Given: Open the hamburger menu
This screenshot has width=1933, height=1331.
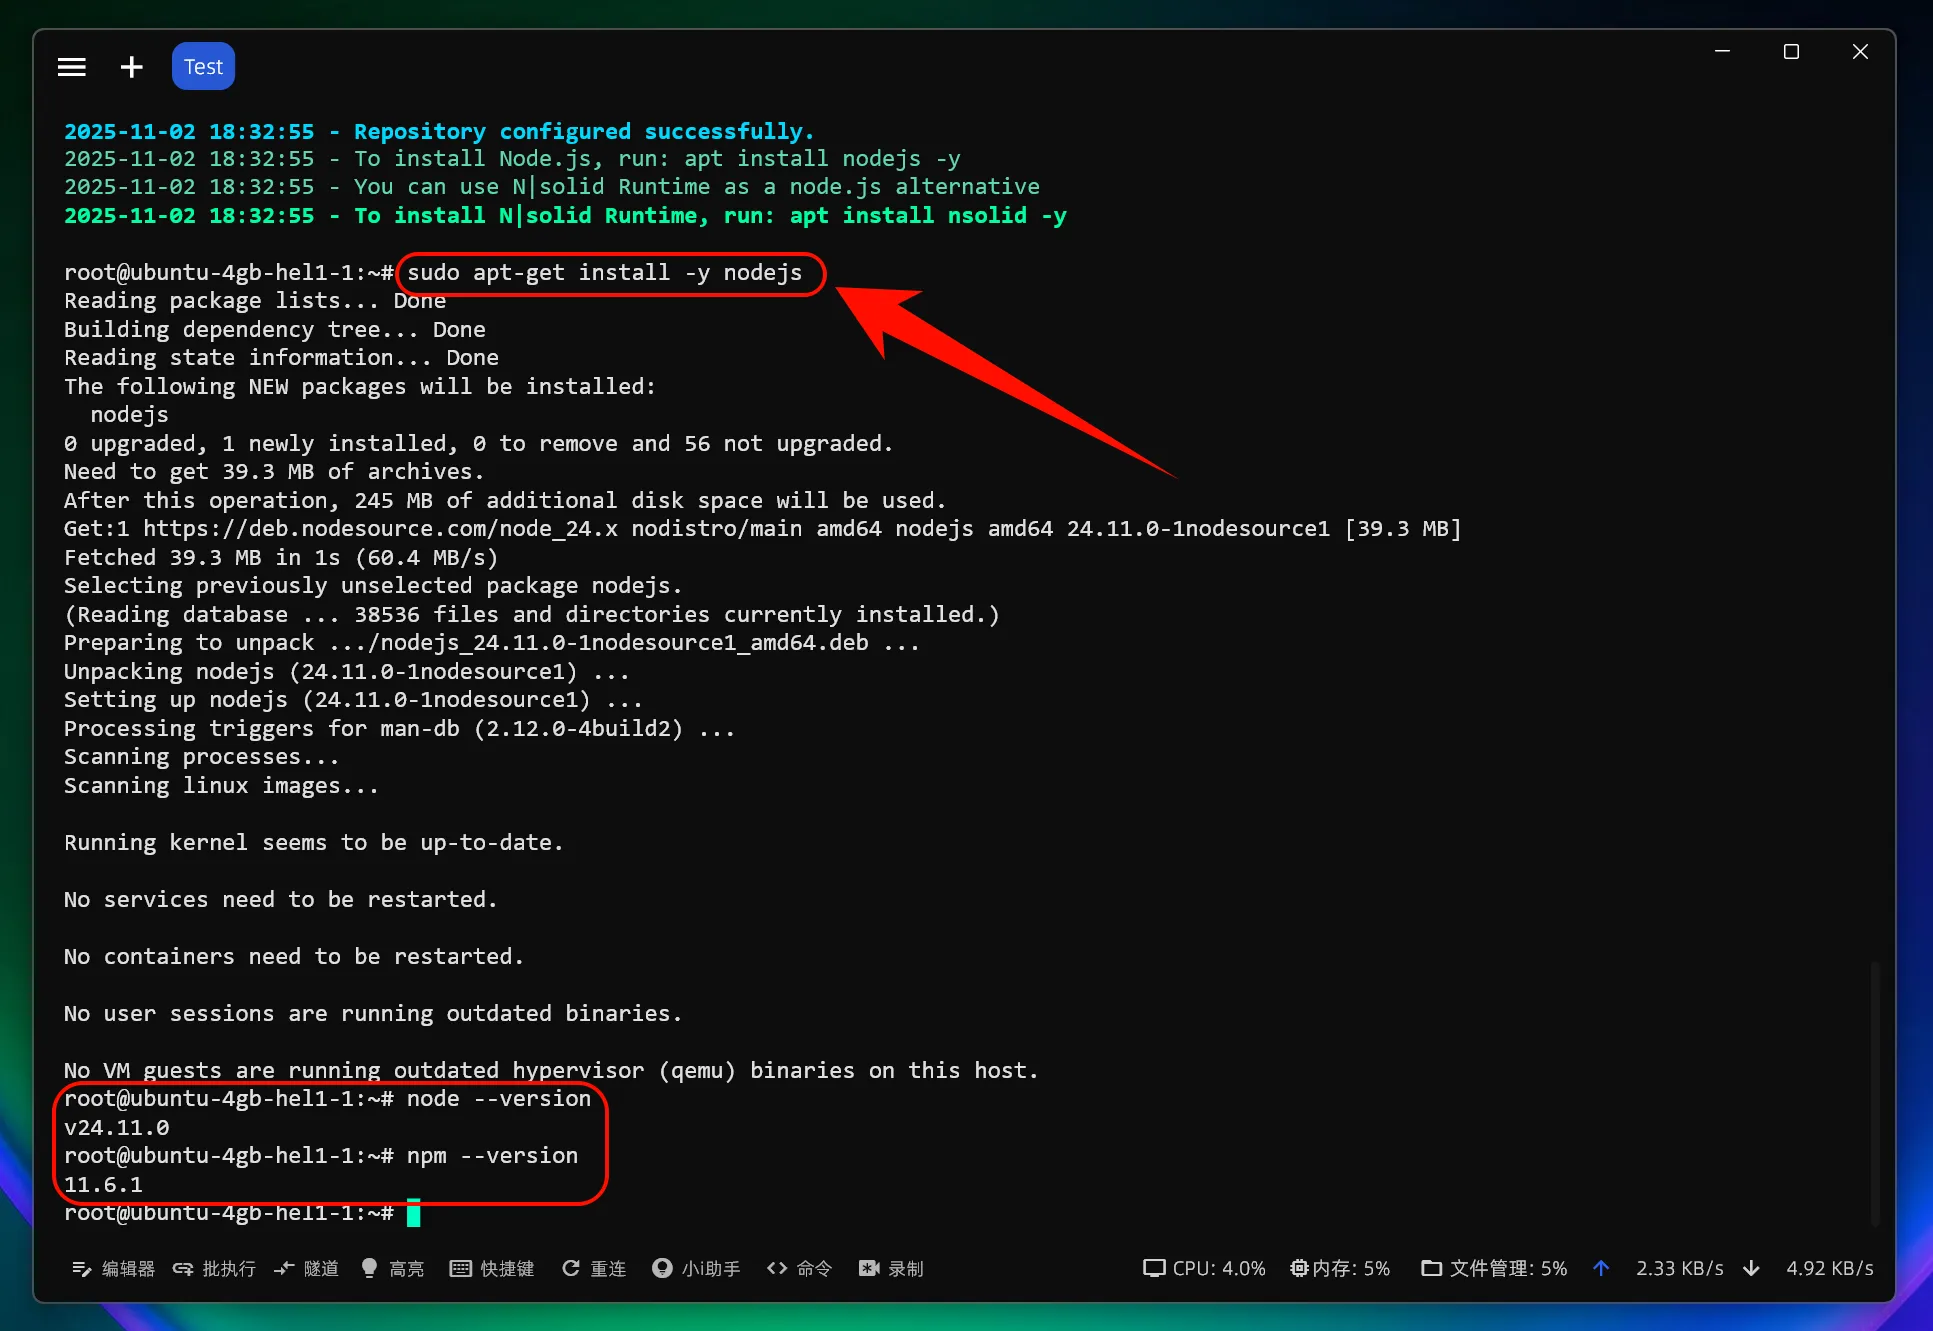Looking at the screenshot, I should click(x=71, y=67).
